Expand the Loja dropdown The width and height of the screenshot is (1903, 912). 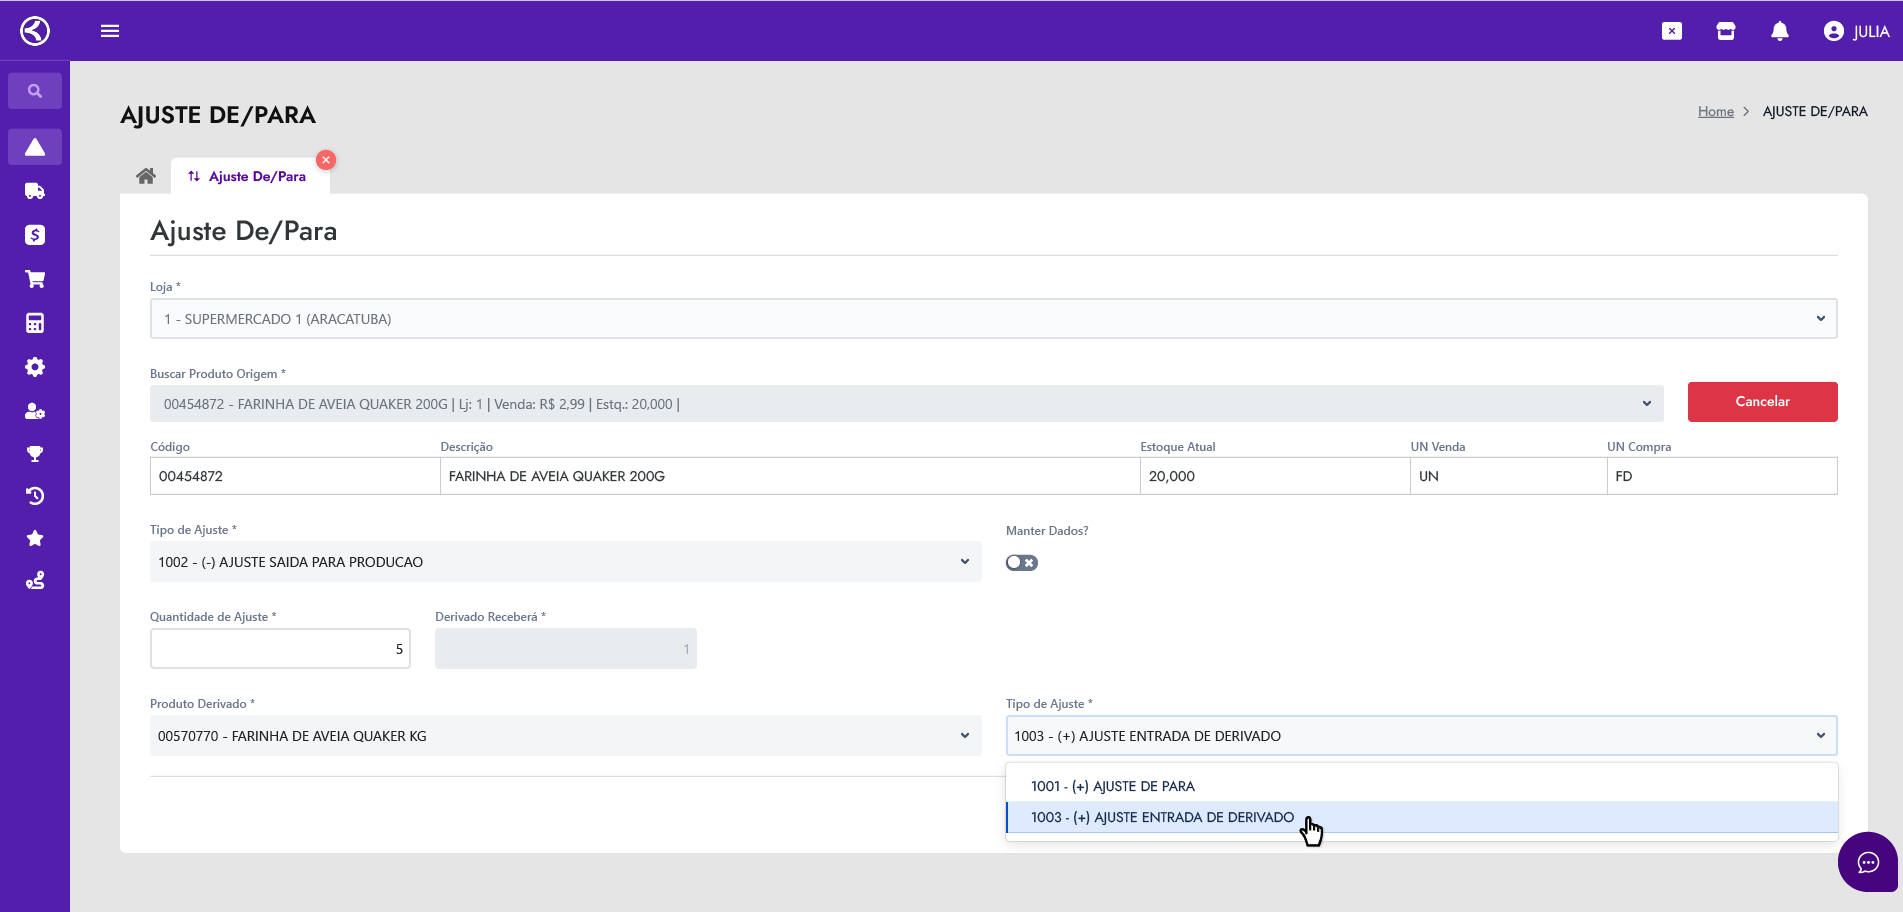[992, 319]
